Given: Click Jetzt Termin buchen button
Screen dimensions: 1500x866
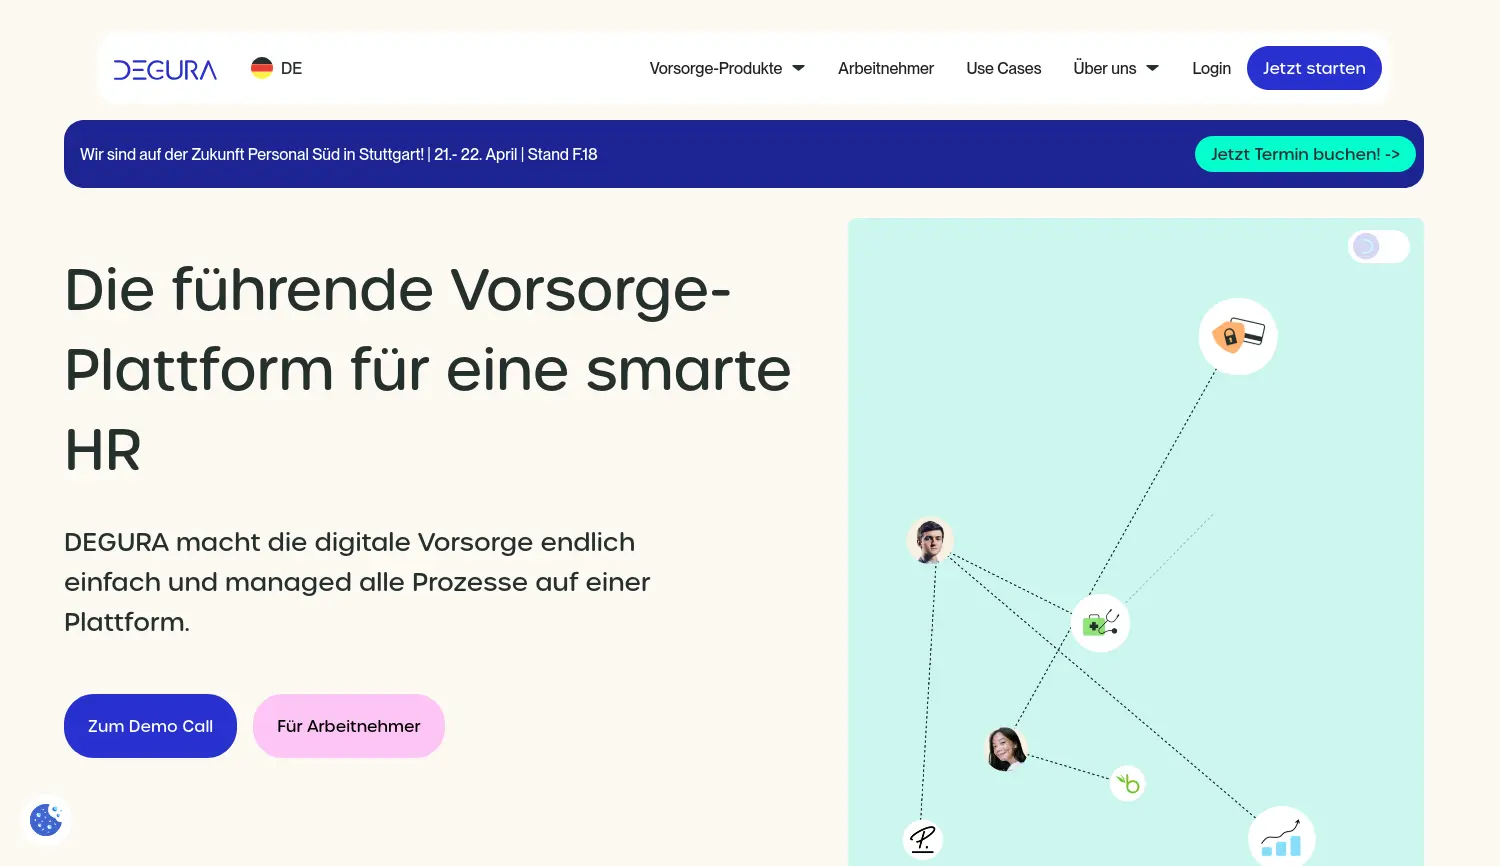Looking at the screenshot, I should 1305,154.
